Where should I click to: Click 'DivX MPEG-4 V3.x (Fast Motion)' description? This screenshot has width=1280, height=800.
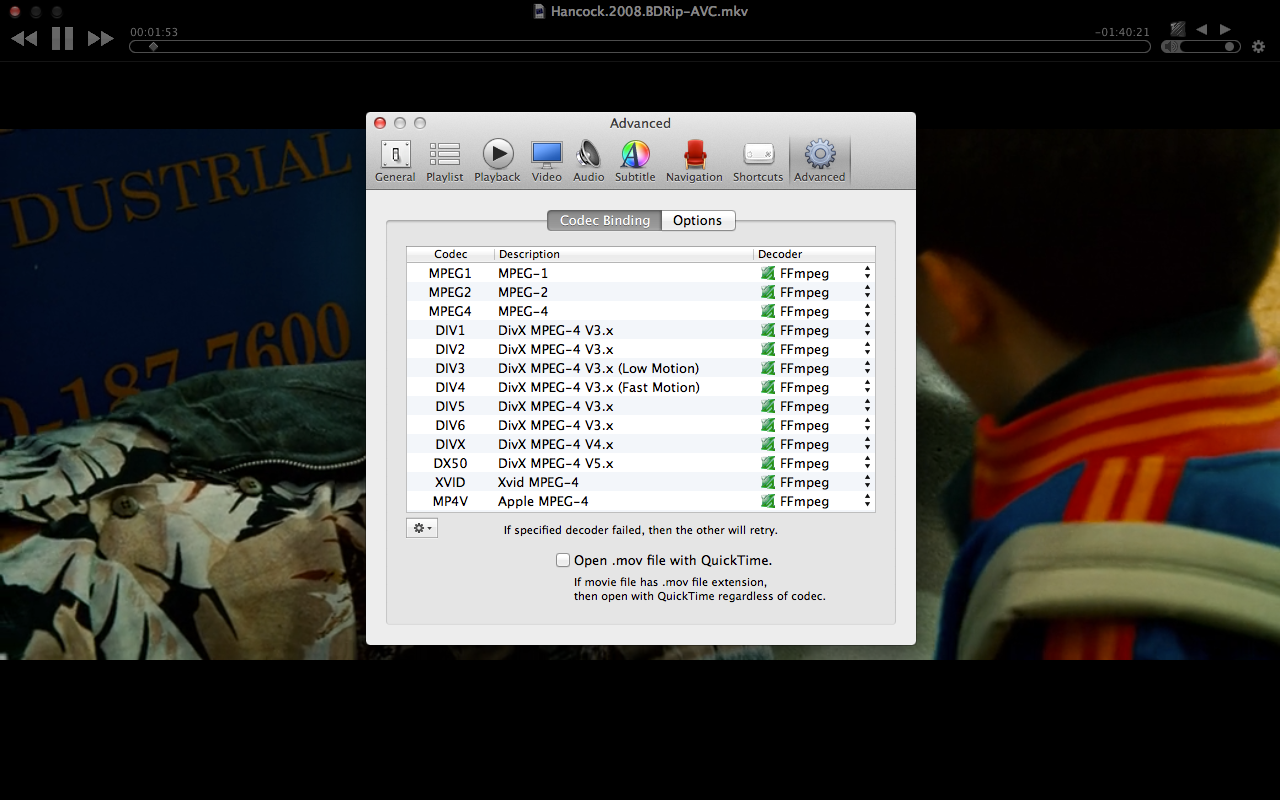point(598,387)
